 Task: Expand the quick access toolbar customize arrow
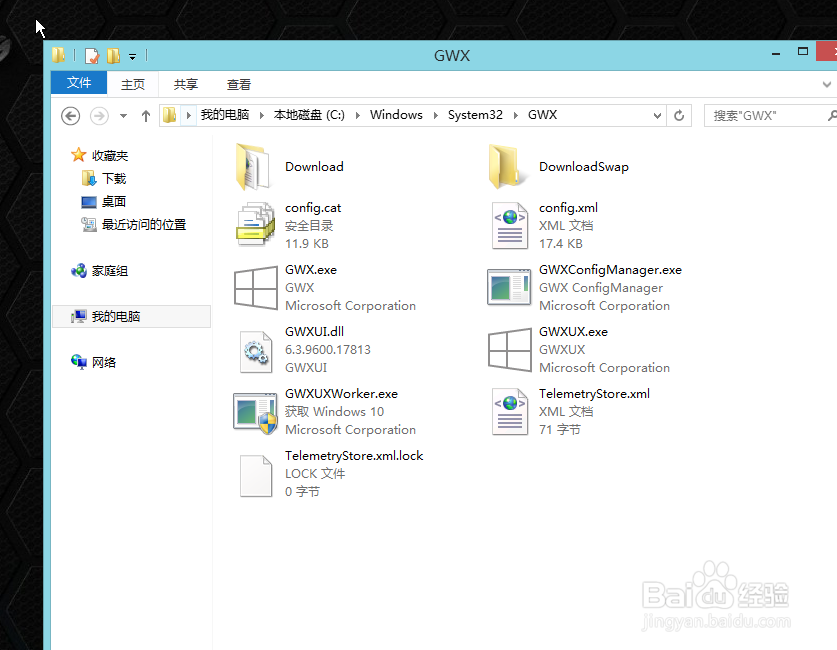131,57
